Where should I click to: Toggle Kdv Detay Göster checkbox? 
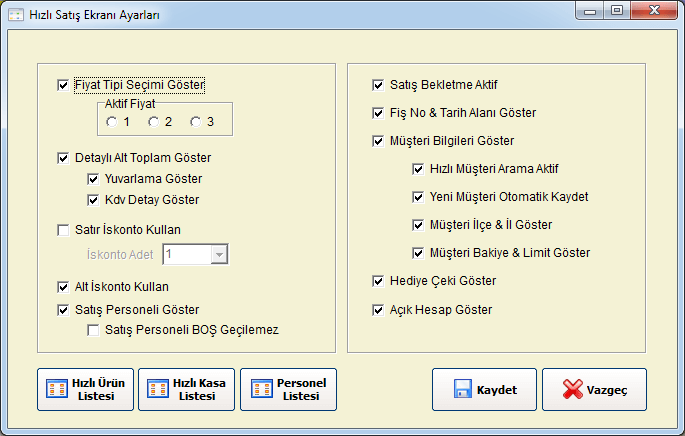pos(93,200)
